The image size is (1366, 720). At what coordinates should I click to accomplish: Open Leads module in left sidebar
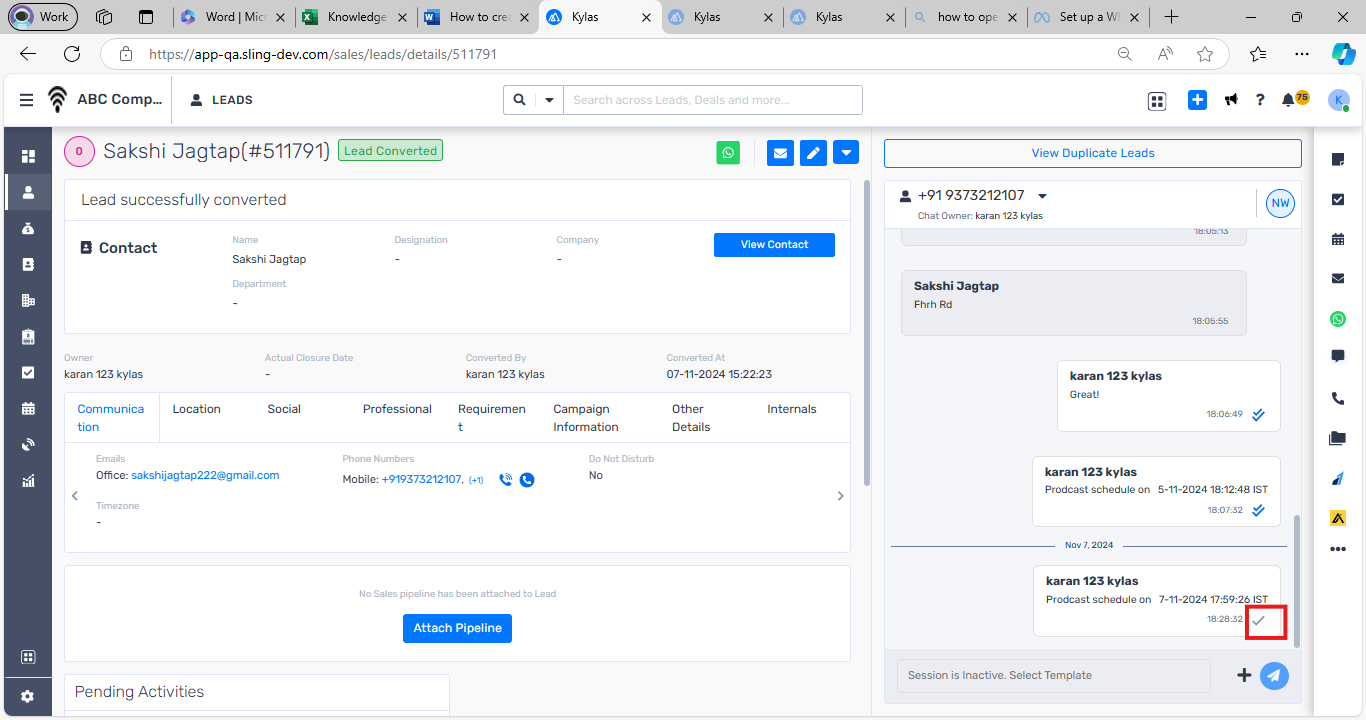point(28,192)
